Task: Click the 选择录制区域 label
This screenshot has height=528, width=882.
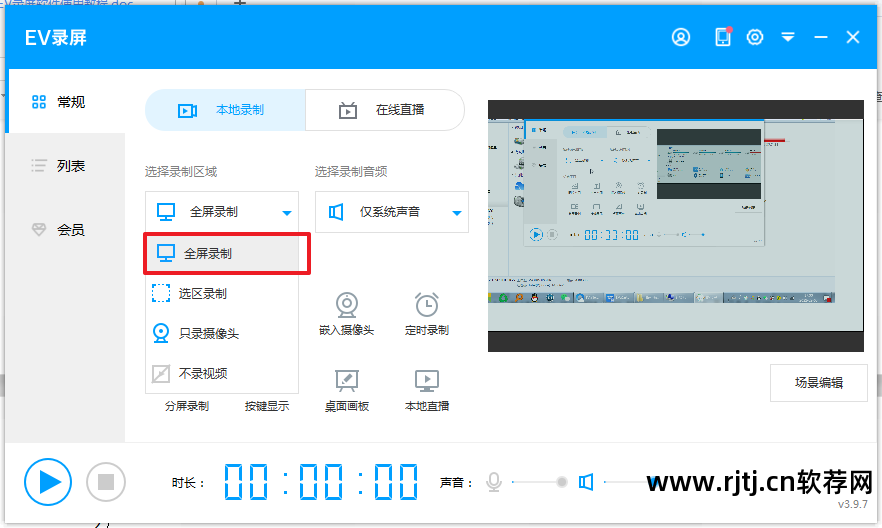Action: pyautogui.click(x=181, y=172)
